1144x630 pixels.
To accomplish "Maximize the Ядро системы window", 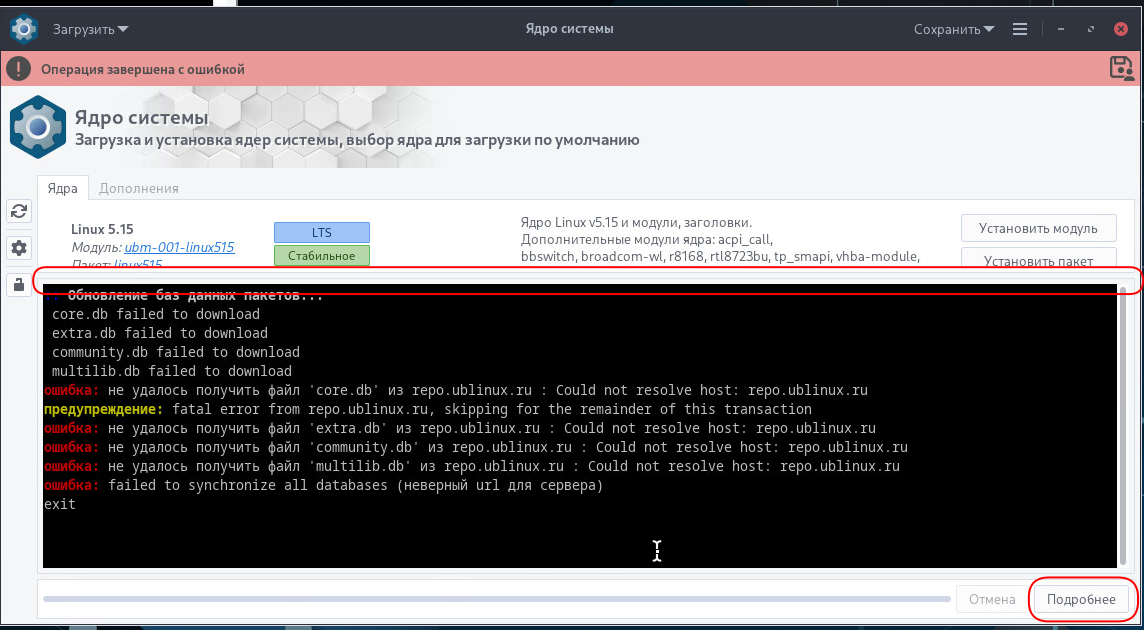I will [x=1091, y=29].
